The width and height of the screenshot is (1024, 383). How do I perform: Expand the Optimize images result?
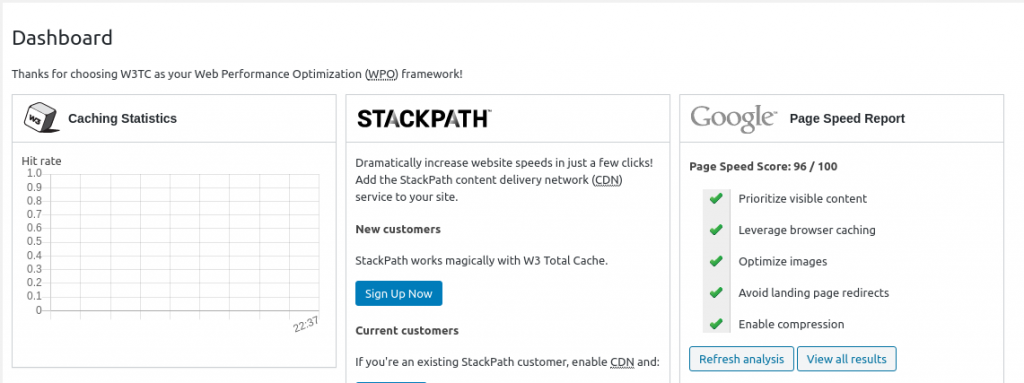click(782, 261)
